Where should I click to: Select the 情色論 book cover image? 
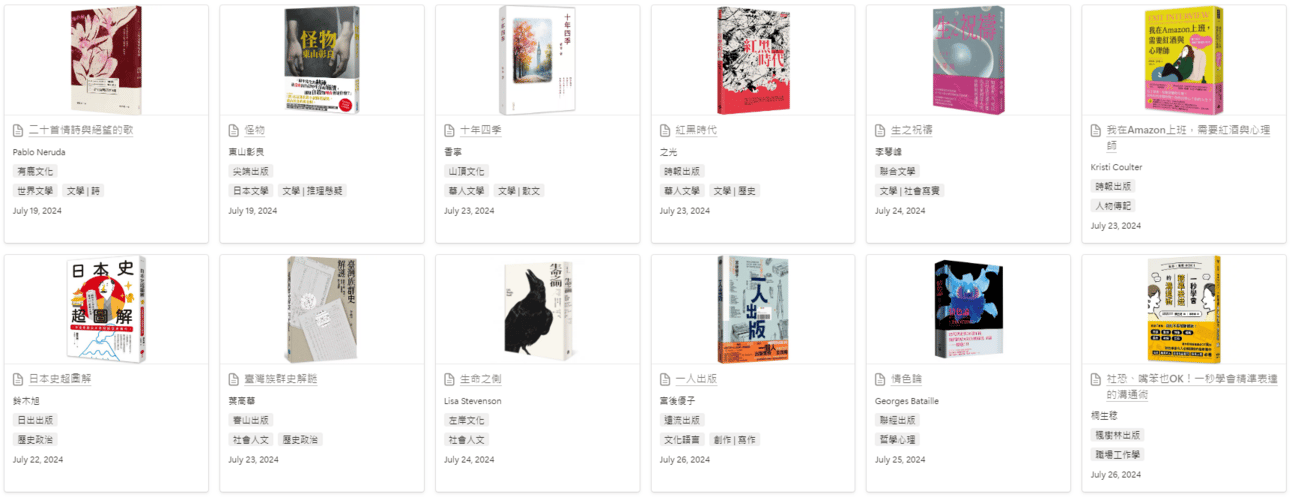point(968,310)
